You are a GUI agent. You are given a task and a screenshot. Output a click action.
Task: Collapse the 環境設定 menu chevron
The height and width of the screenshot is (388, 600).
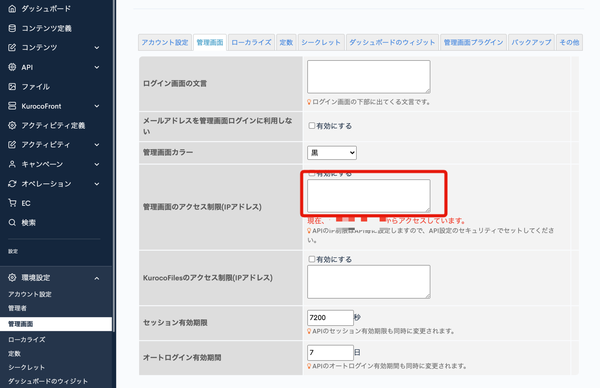[x=97, y=278]
